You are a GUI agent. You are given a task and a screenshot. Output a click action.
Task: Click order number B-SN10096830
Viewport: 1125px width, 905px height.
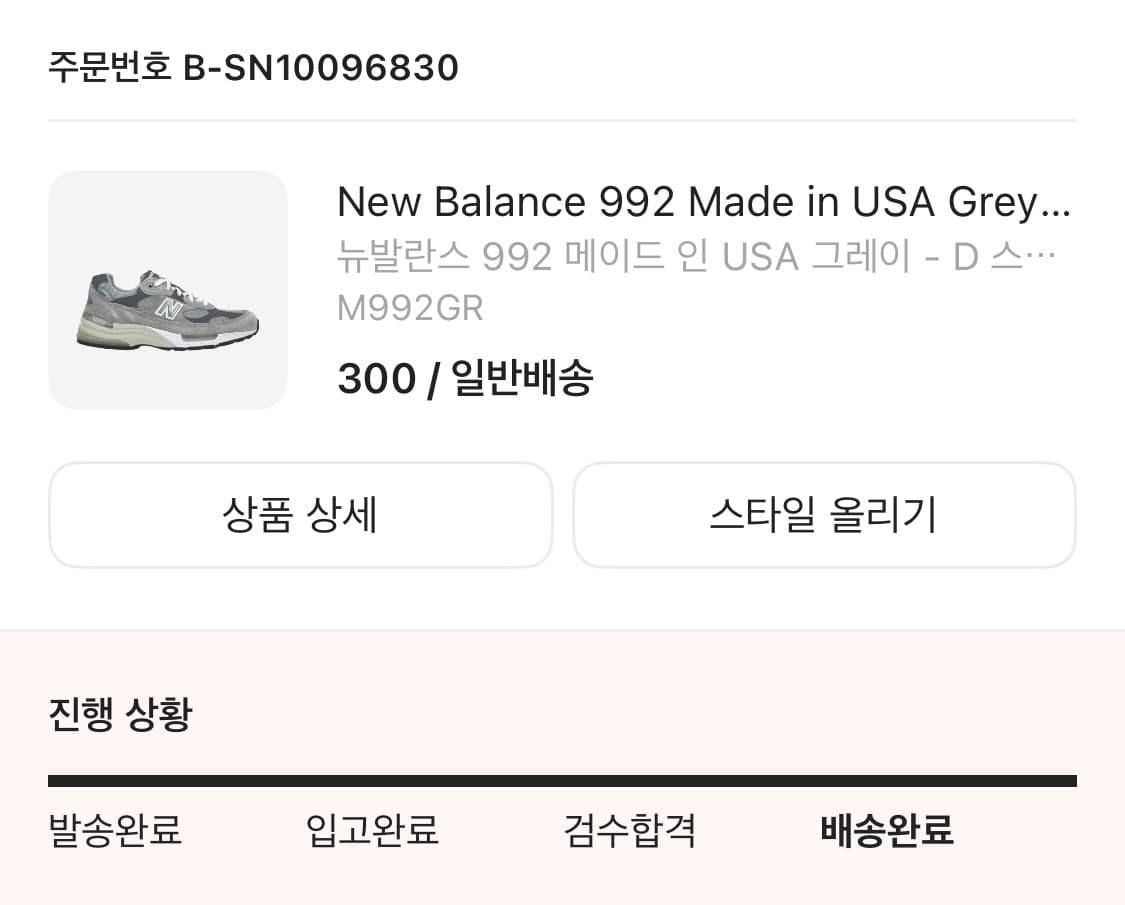(x=321, y=67)
